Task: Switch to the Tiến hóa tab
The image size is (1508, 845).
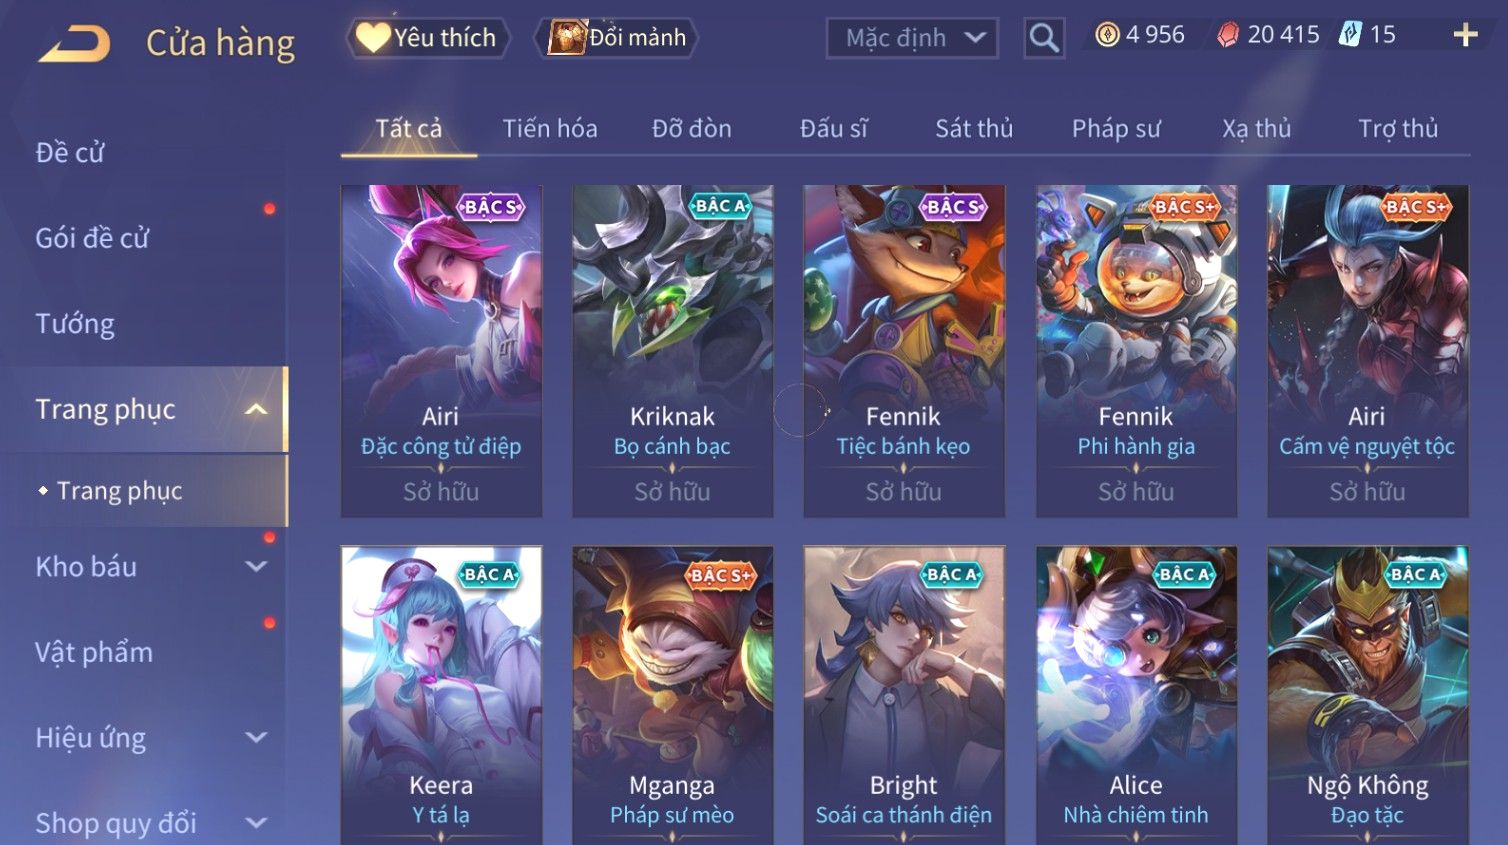Action: click(x=550, y=129)
